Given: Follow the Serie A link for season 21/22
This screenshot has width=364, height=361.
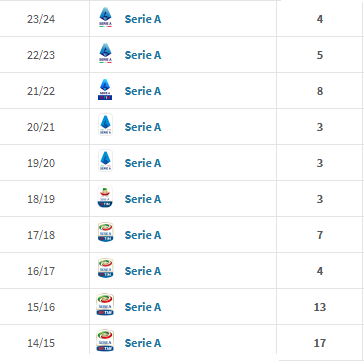Looking at the screenshot, I should point(143,91).
